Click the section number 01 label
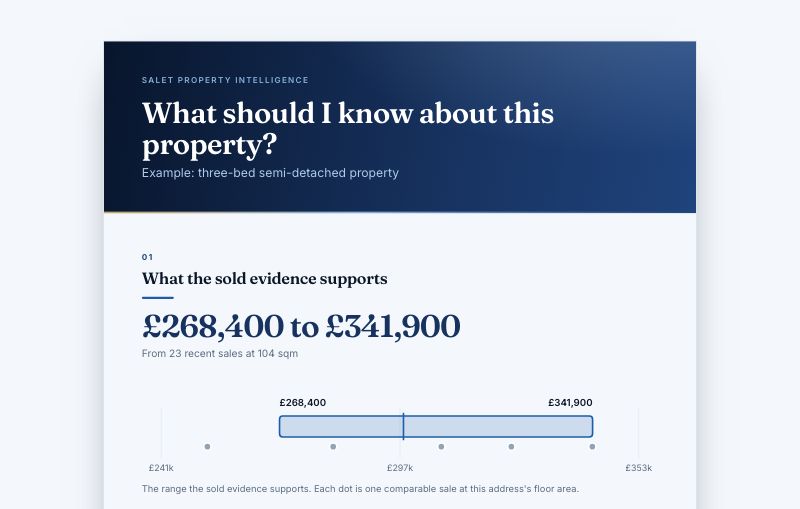 [x=147, y=257]
